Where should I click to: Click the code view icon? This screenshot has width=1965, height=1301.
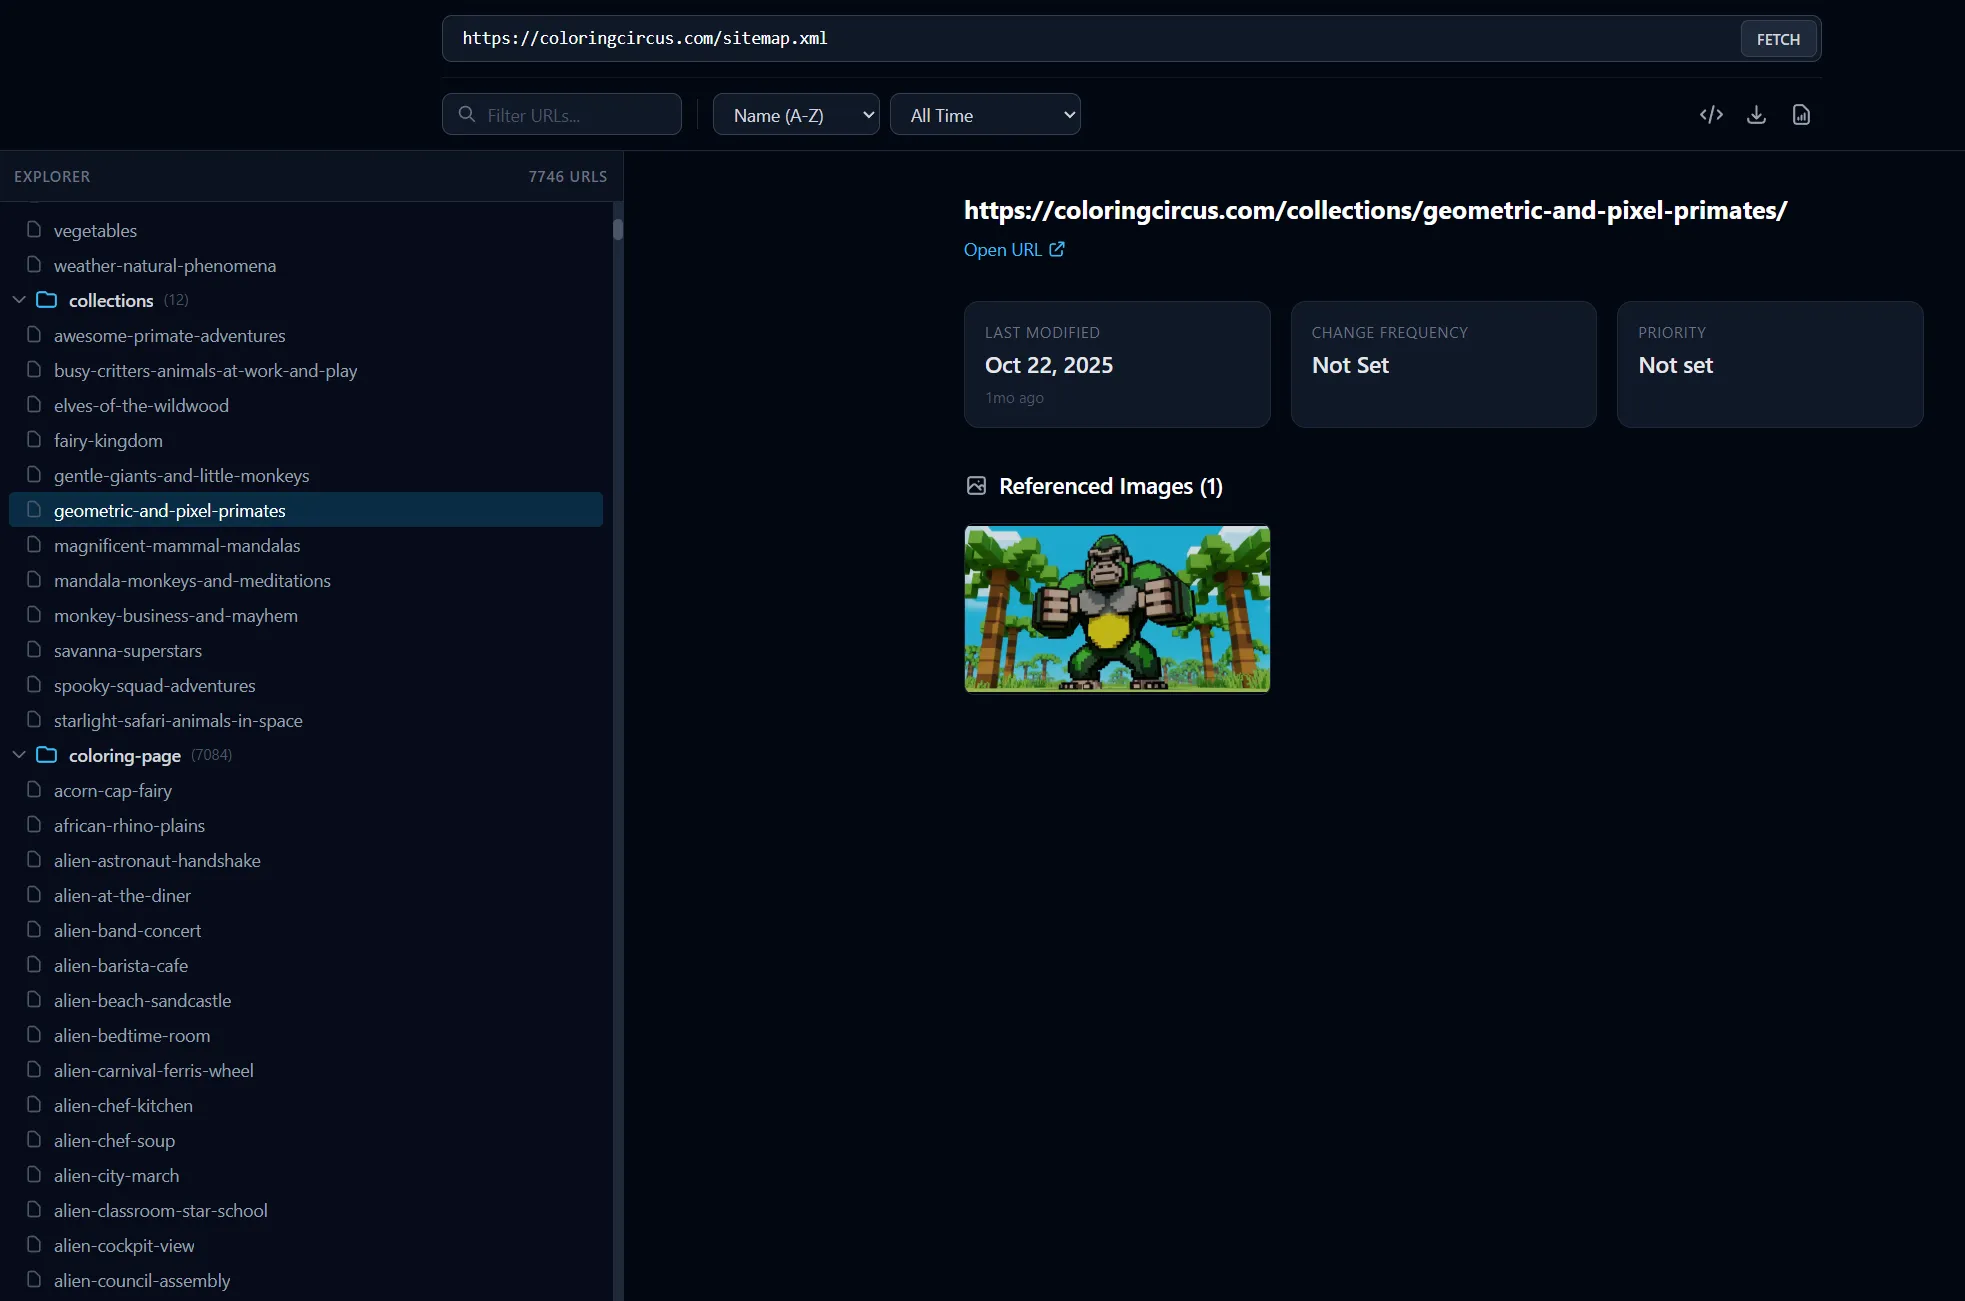tap(1711, 115)
